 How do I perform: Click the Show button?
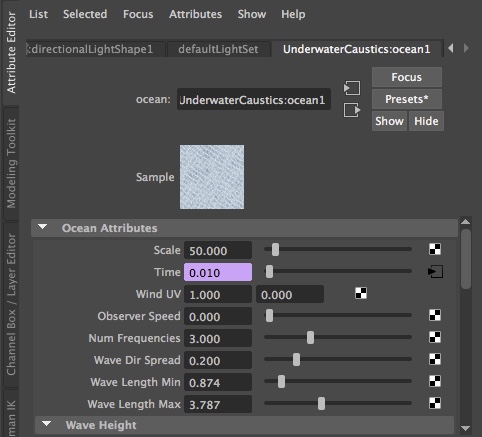tap(389, 121)
